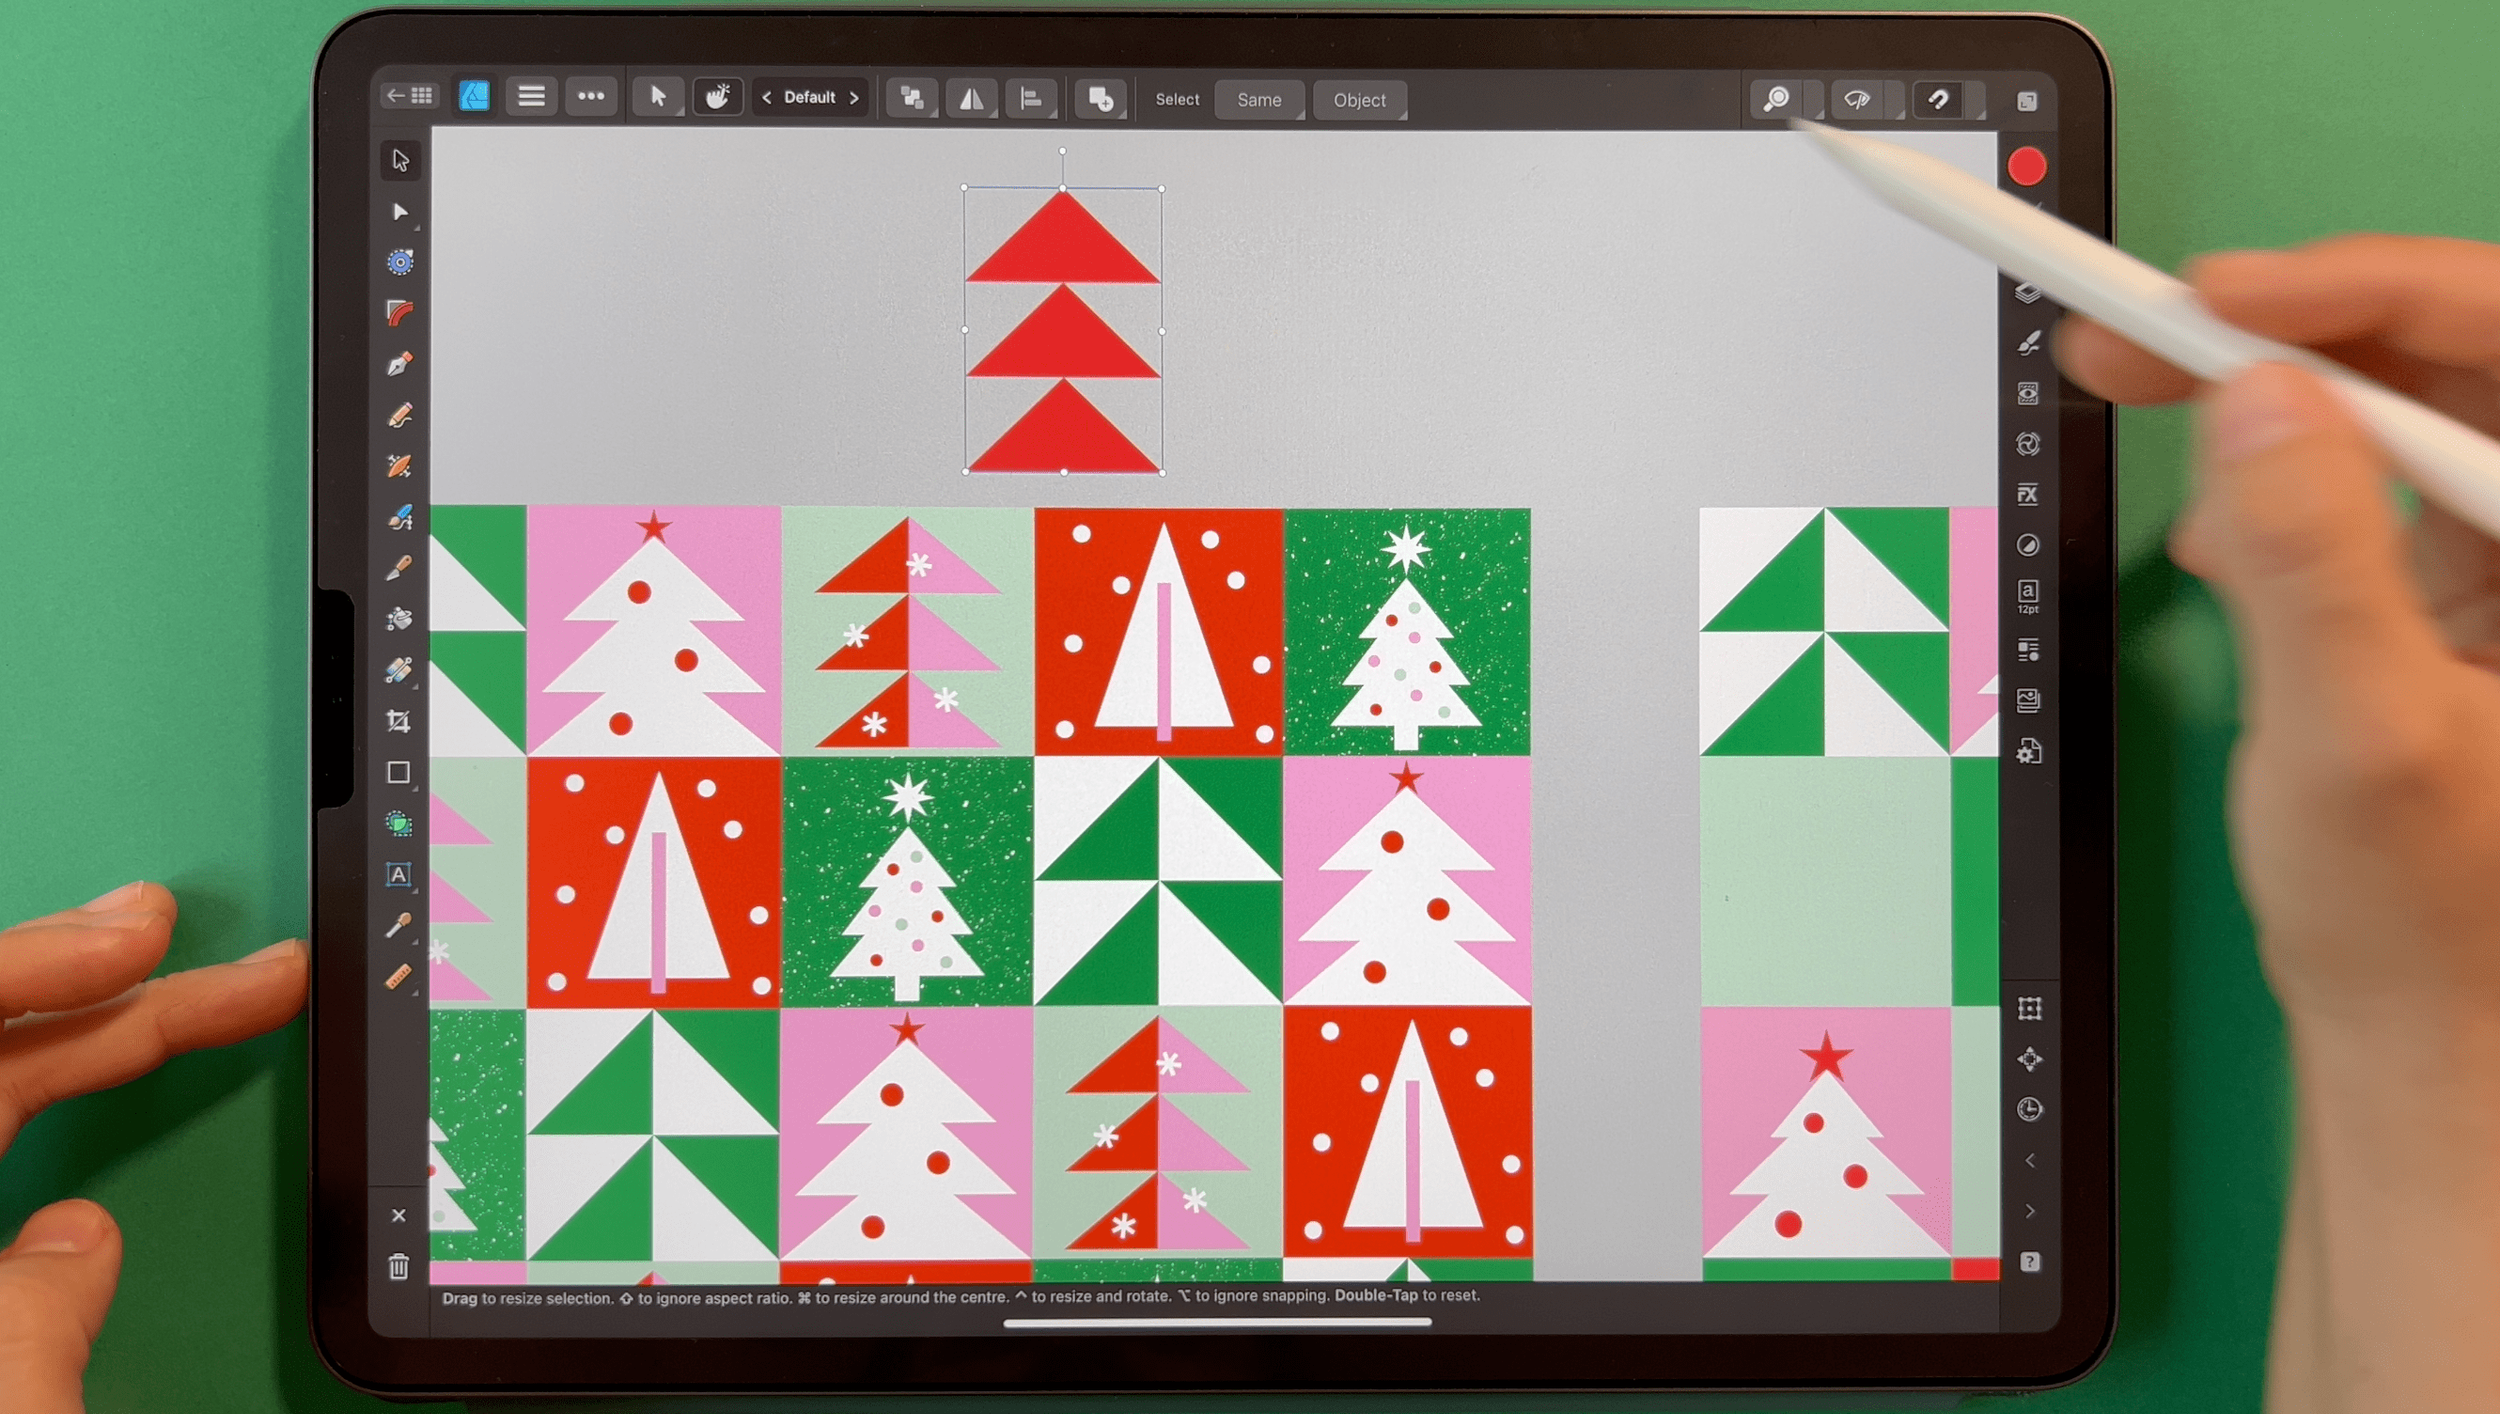Viewport: 2500px width, 1414px height.
Task: Open the History studio clock icon
Action: click(2029, 1109)
